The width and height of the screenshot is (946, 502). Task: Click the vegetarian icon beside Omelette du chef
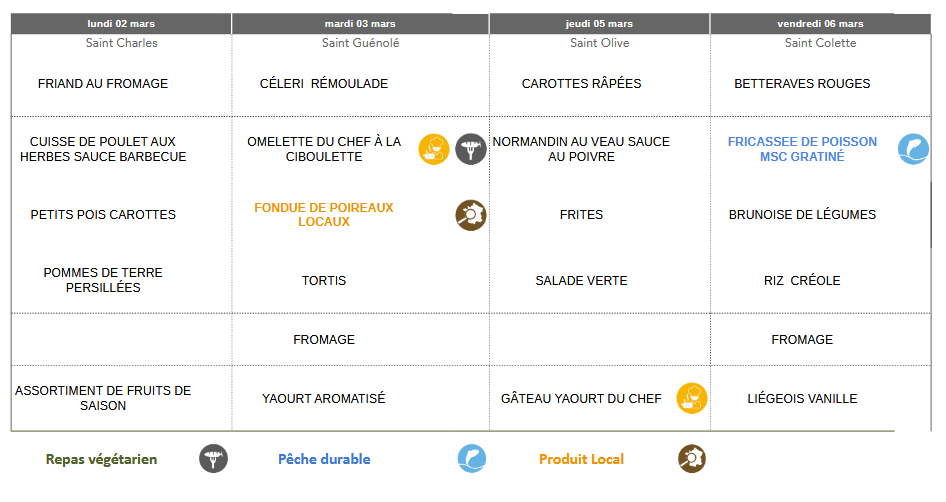point(470,149)
